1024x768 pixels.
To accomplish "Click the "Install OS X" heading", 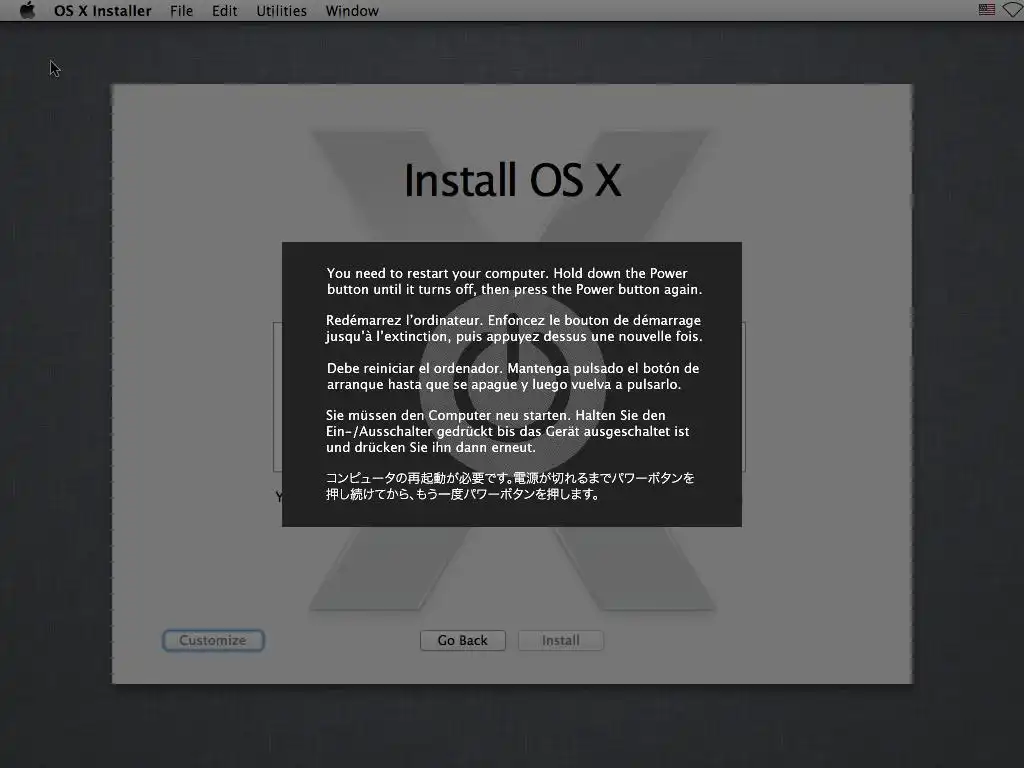I will 513,180.
